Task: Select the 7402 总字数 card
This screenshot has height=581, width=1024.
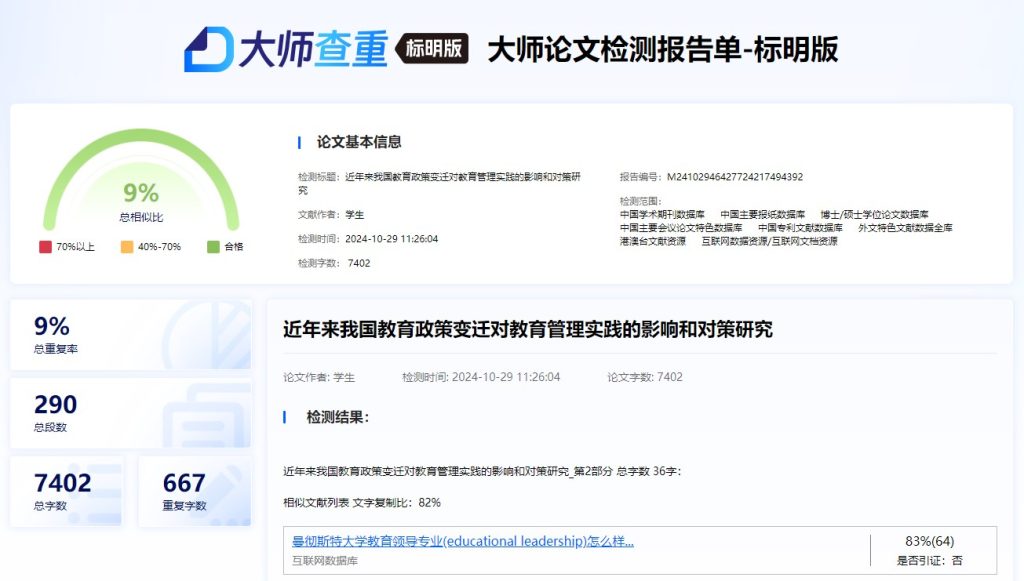Action: (66, 492)
